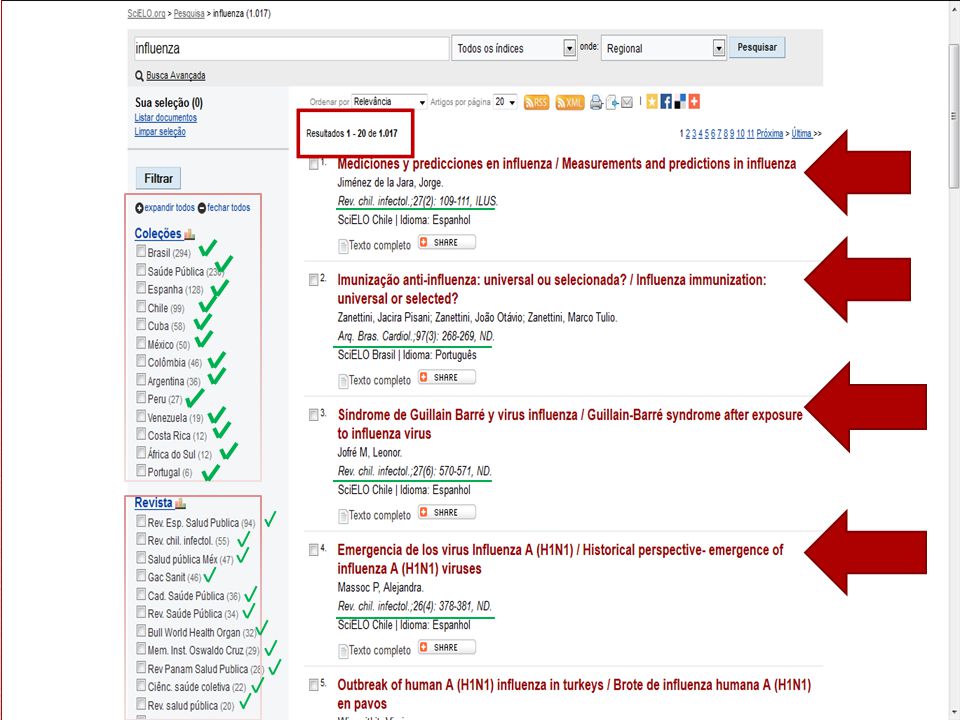Open the RSS feed icon
Image resolution: width=960 pixels, height=720 pixels.
[x=536, y=102]
